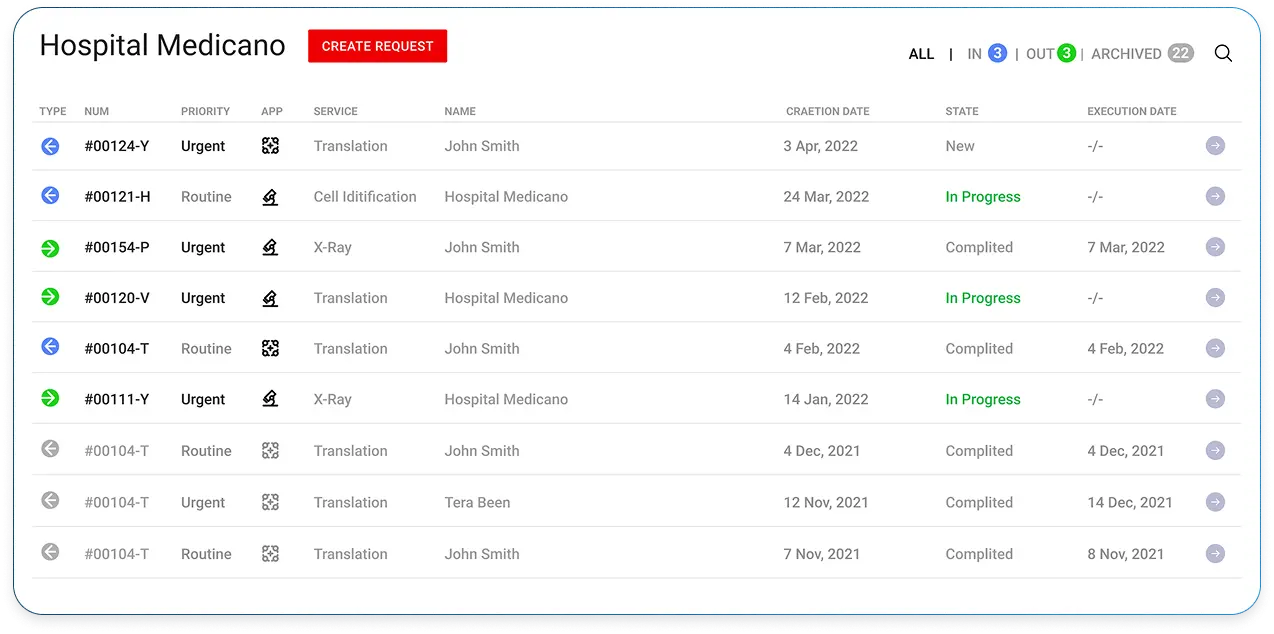Sort by the Creation Date column header

(x=827, y=111)
